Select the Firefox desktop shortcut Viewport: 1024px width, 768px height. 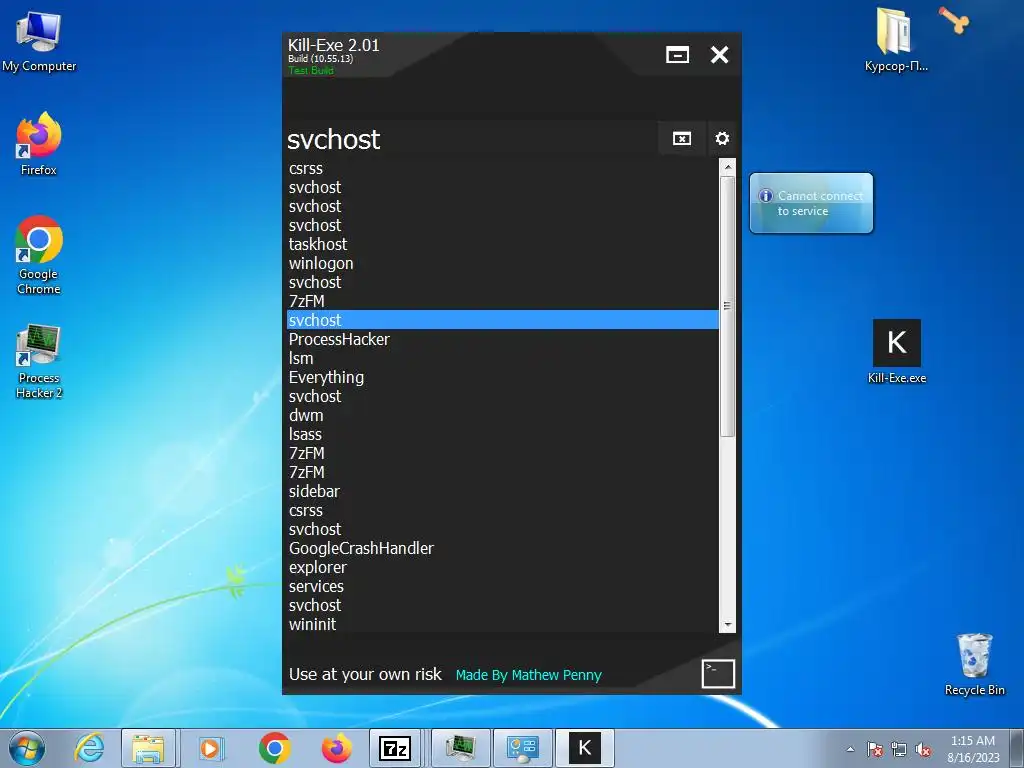[x=39, y=144]
